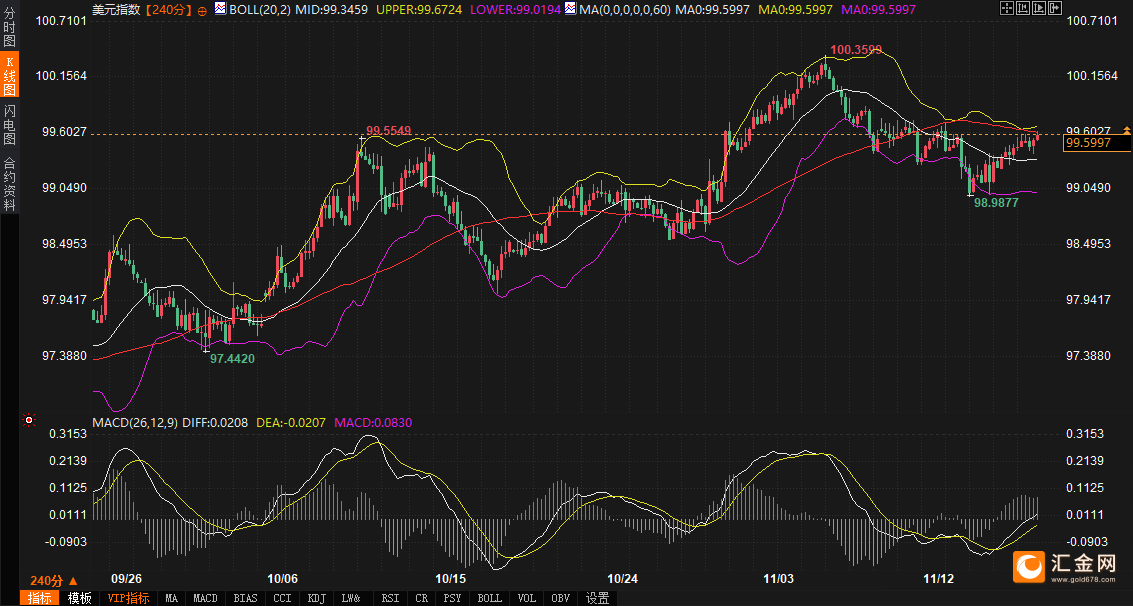Click the current price tag 99.5997
The image size is (1133, 606).
coord(1096,143)
